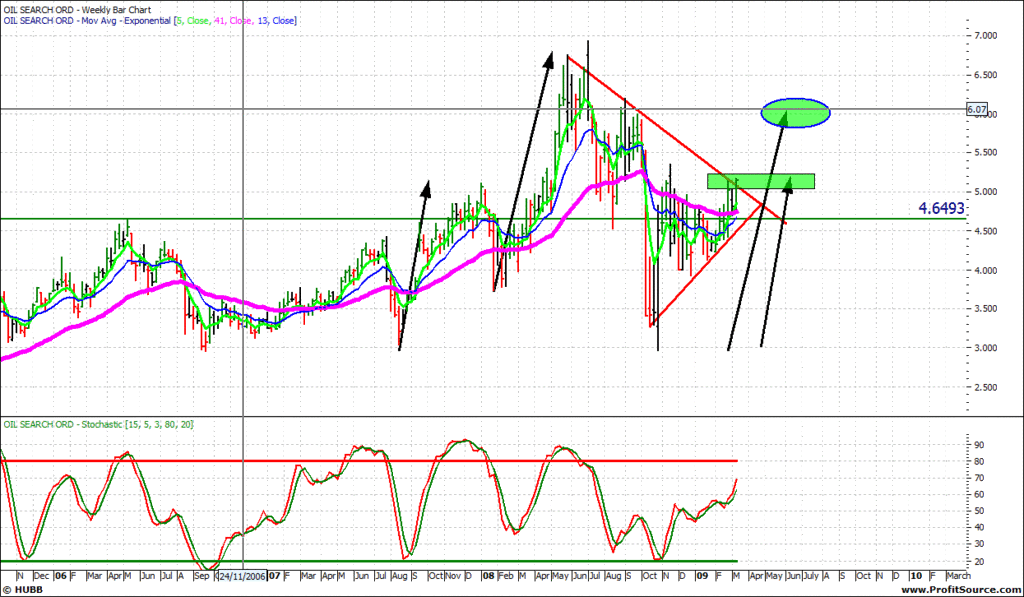Viewport: 1024px width, 597px height.
Task: Click the 'OIL SEARCH ORD - Weekly Bar Chart' title
Action: 77,10
